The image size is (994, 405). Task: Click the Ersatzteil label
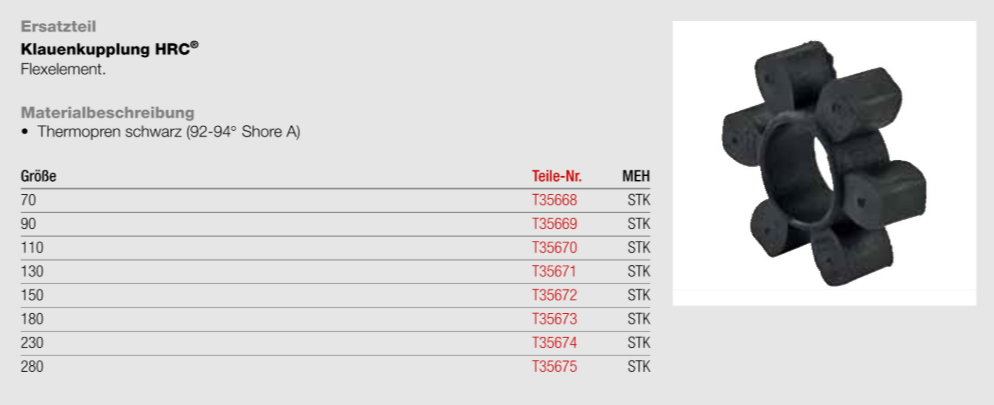[58, 27]
